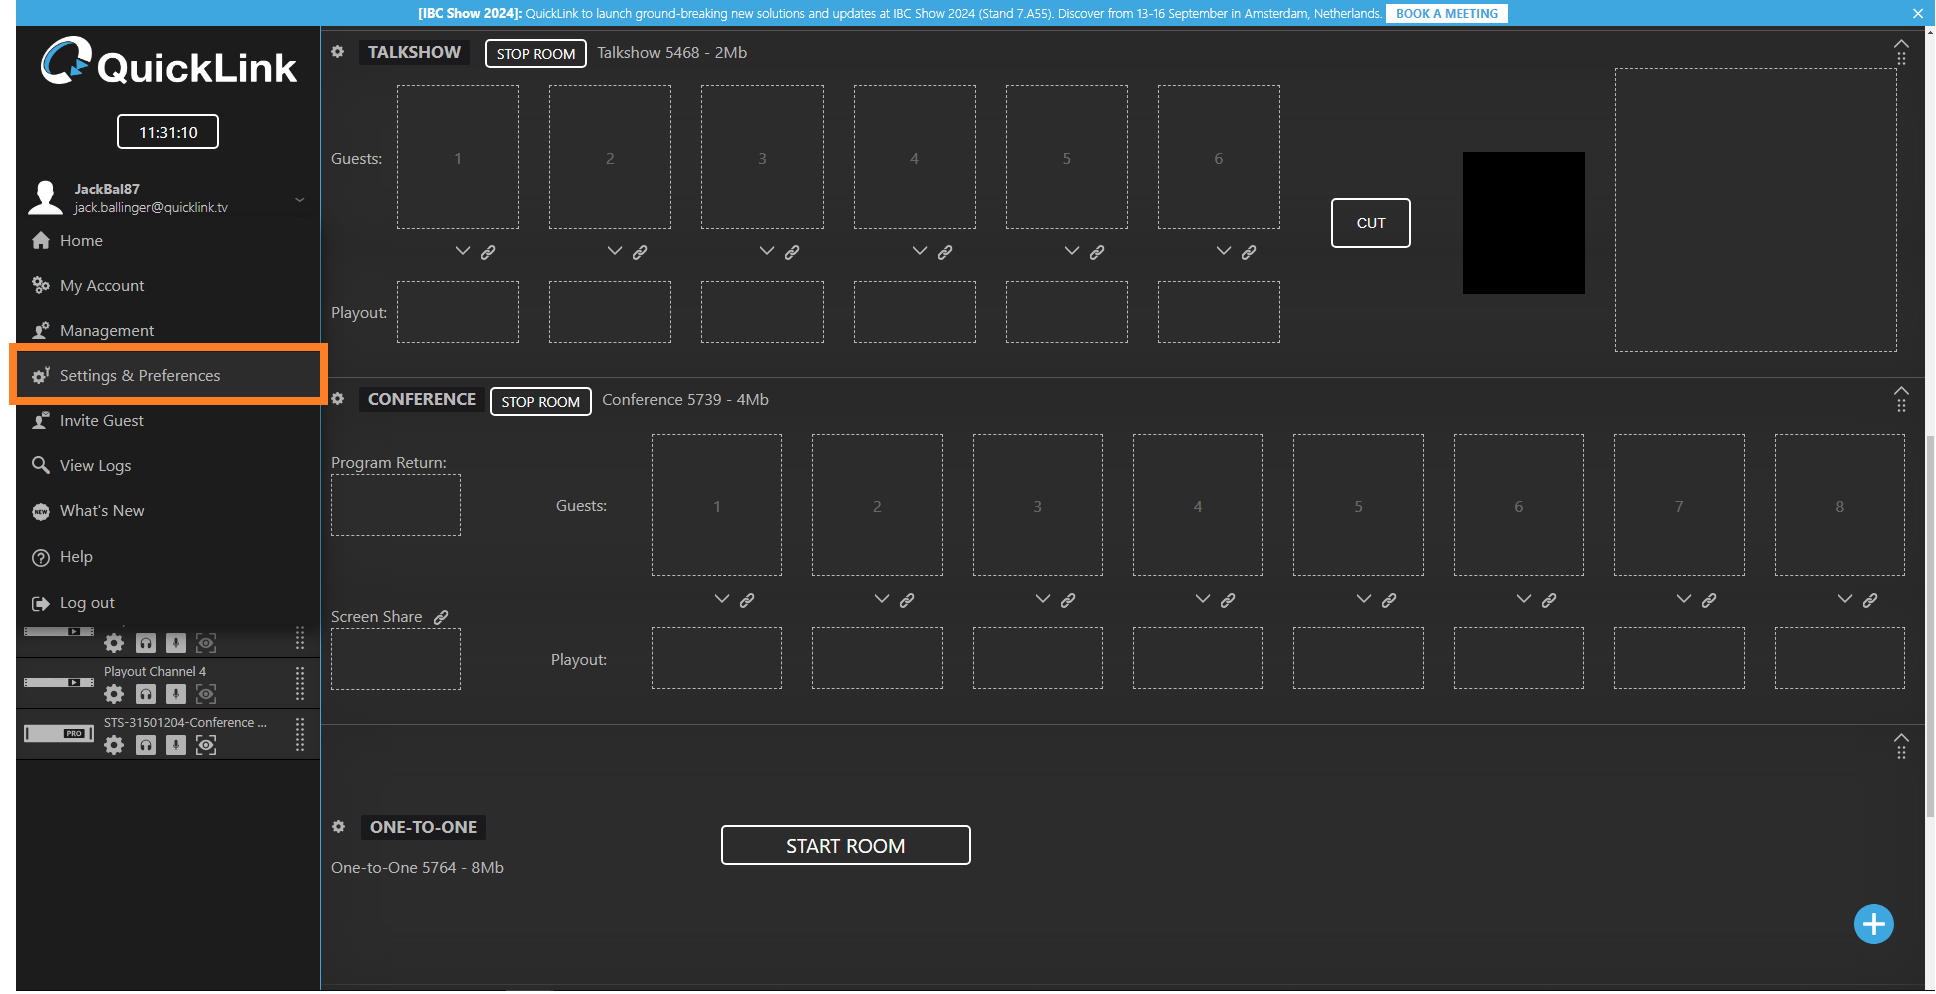Click the QuickLink logo

click(168, 62)
